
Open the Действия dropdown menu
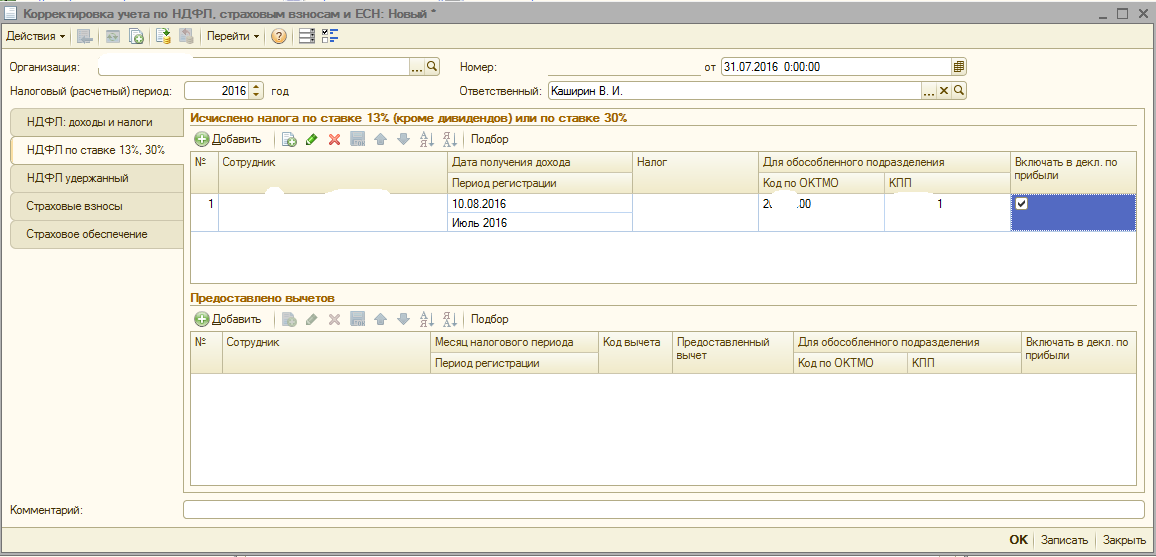coord(36,36)
